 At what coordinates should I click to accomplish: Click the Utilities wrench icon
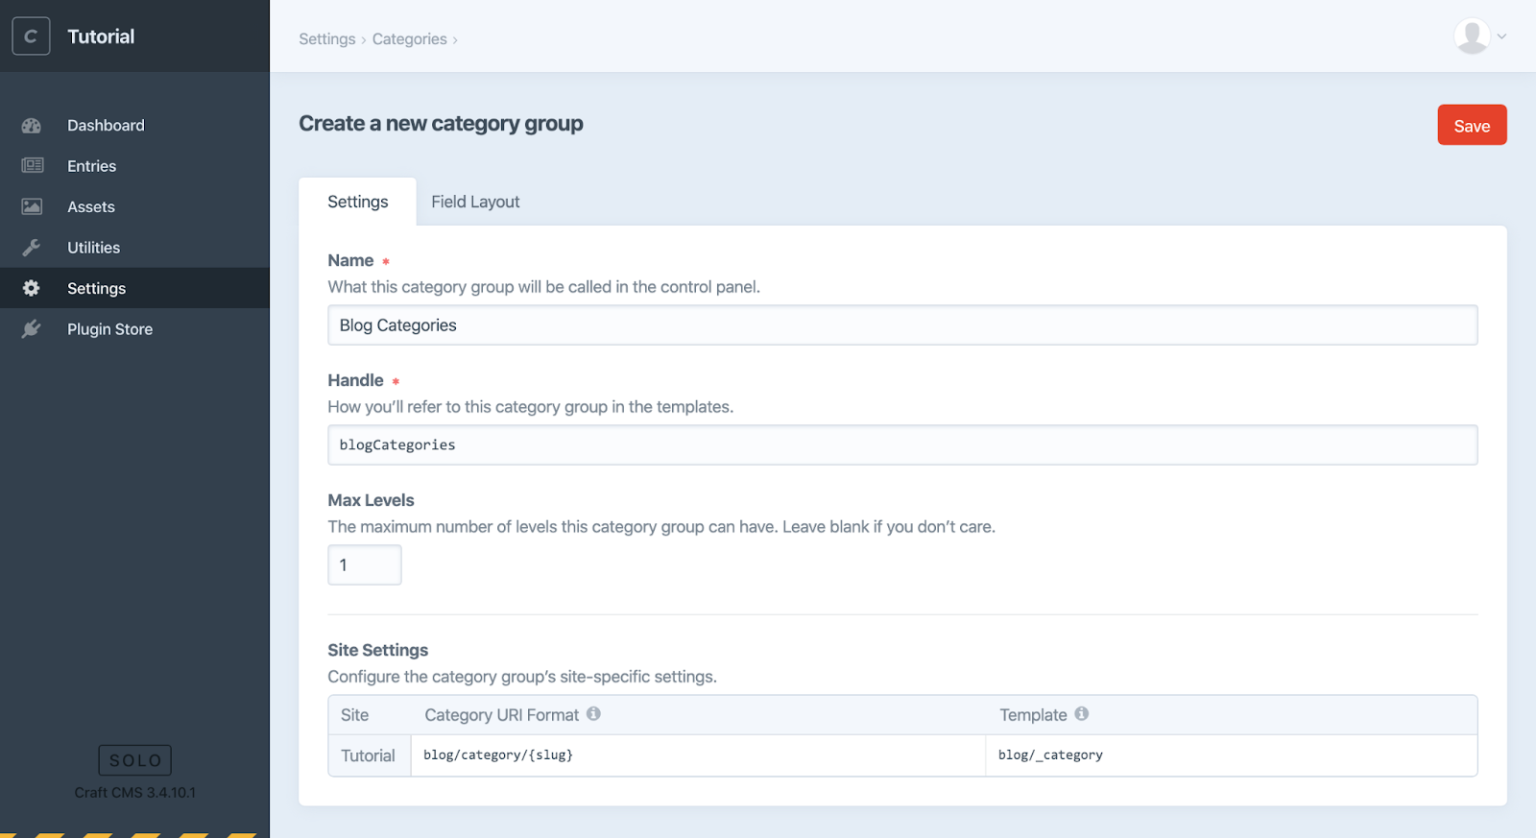32,247
